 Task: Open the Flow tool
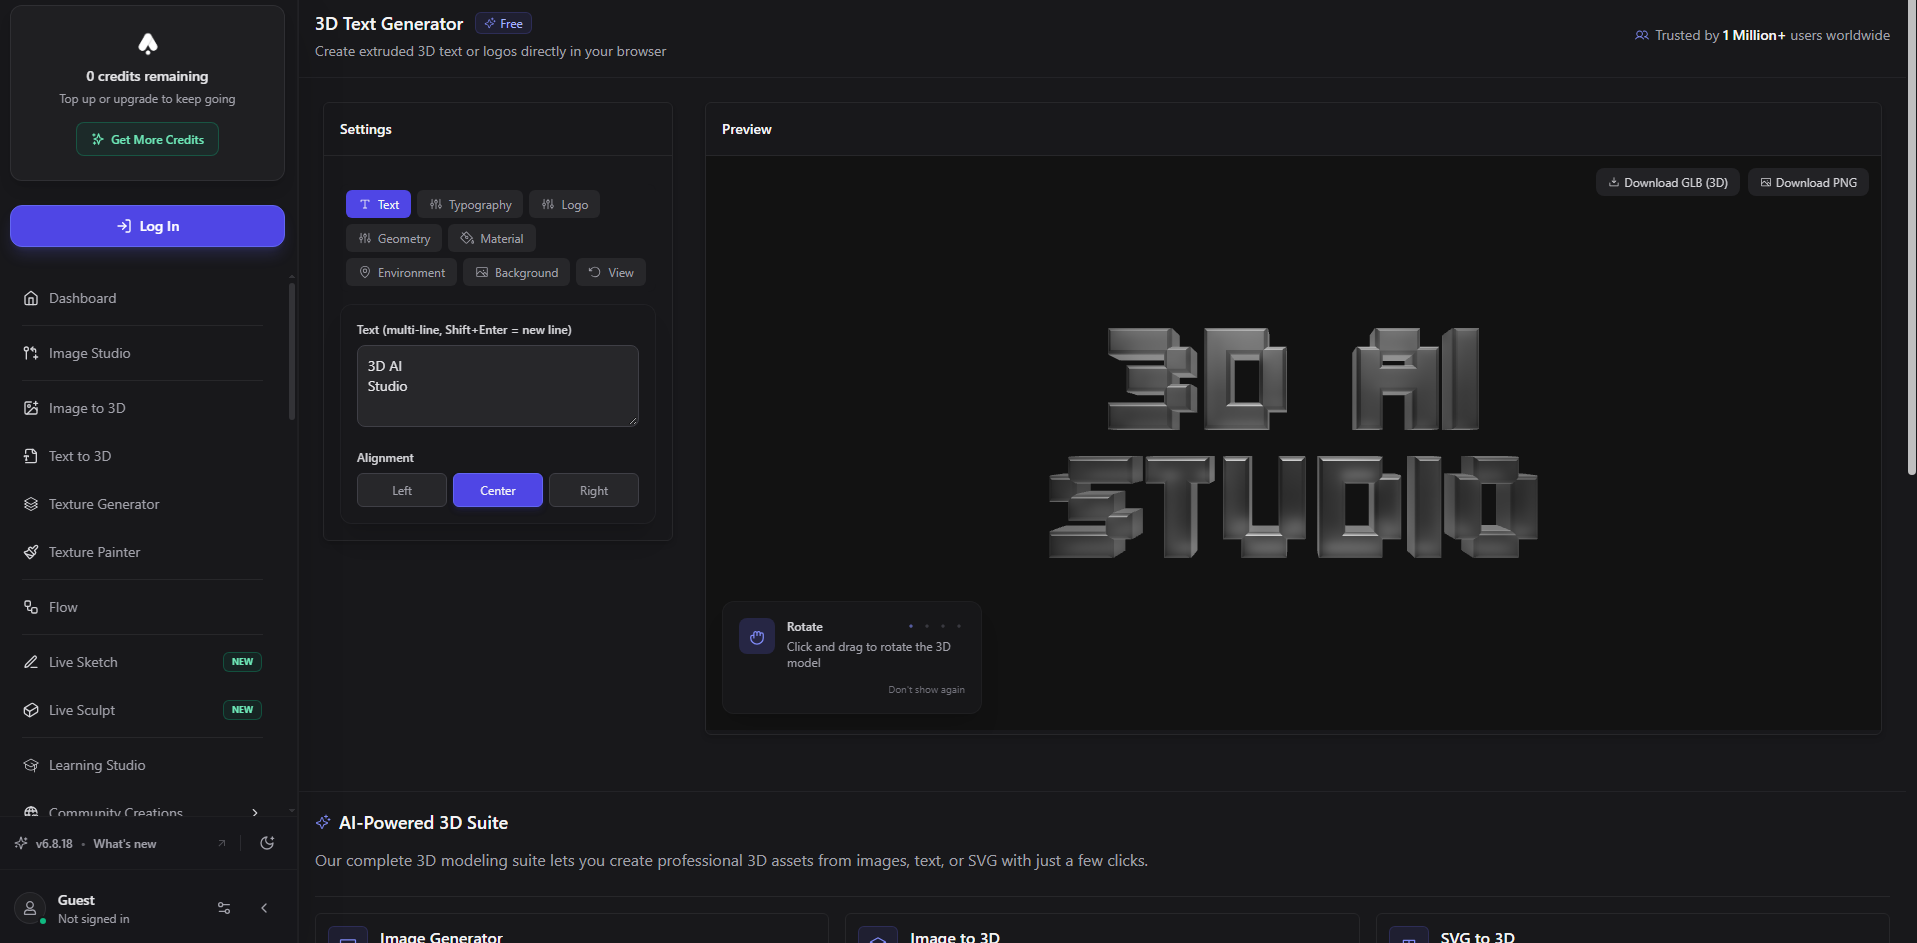(143, 607)
